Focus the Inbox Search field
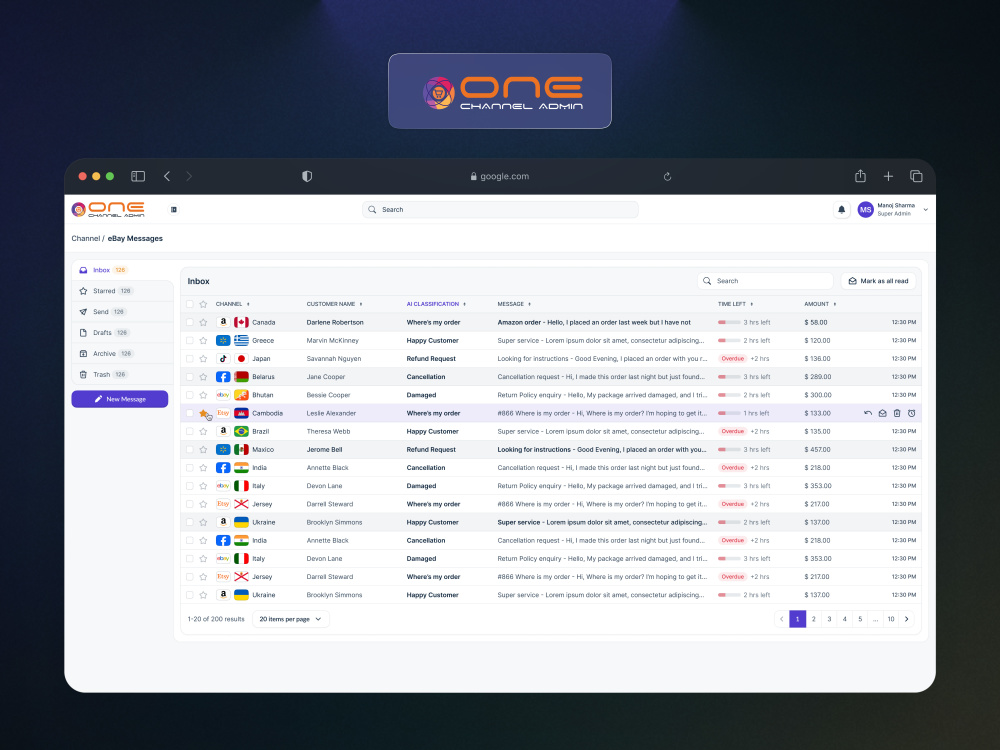The width and height of the screenshot is (1000, 750). [765, 281]
